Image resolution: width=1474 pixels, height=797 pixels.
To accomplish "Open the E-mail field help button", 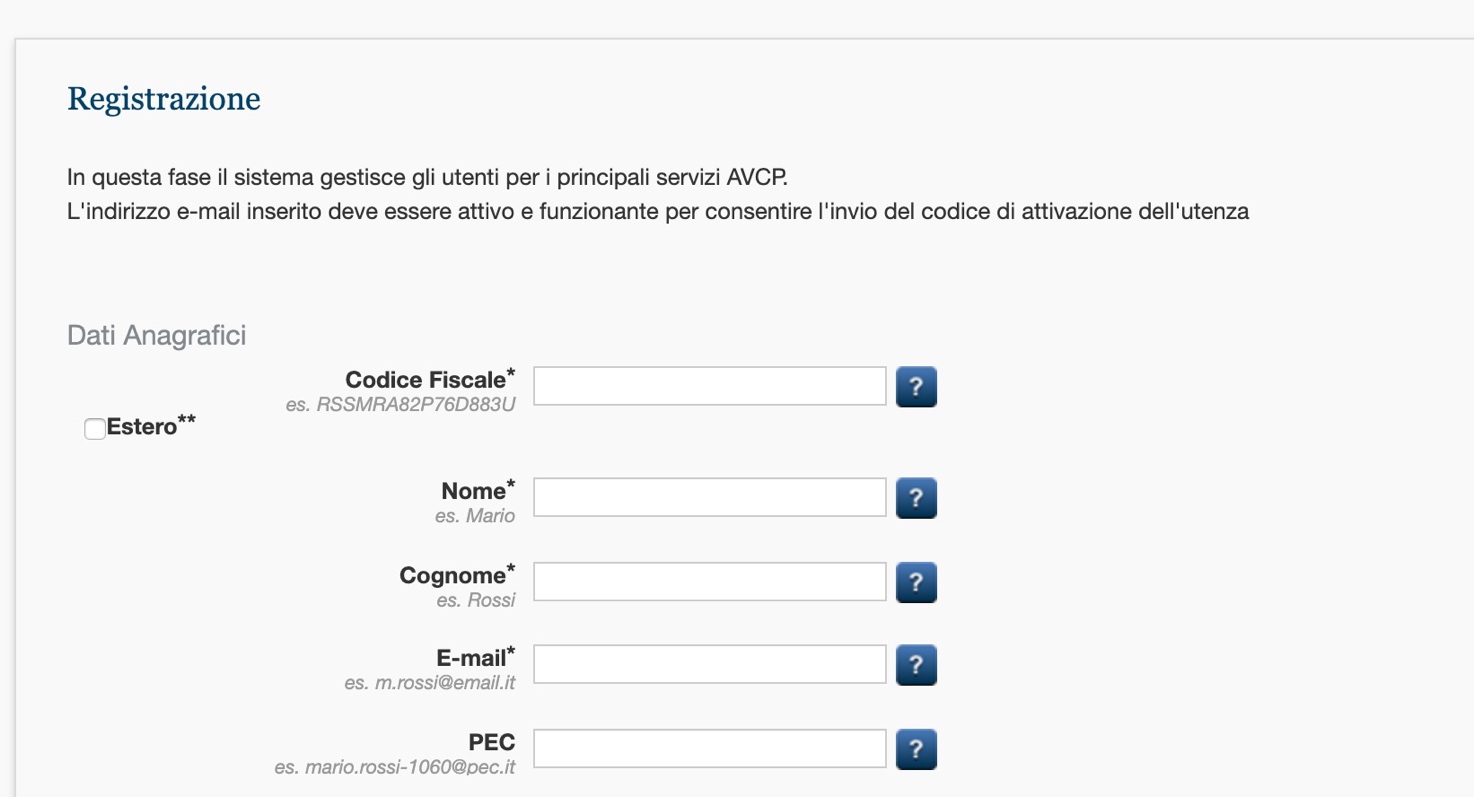I will click(916, 665).
